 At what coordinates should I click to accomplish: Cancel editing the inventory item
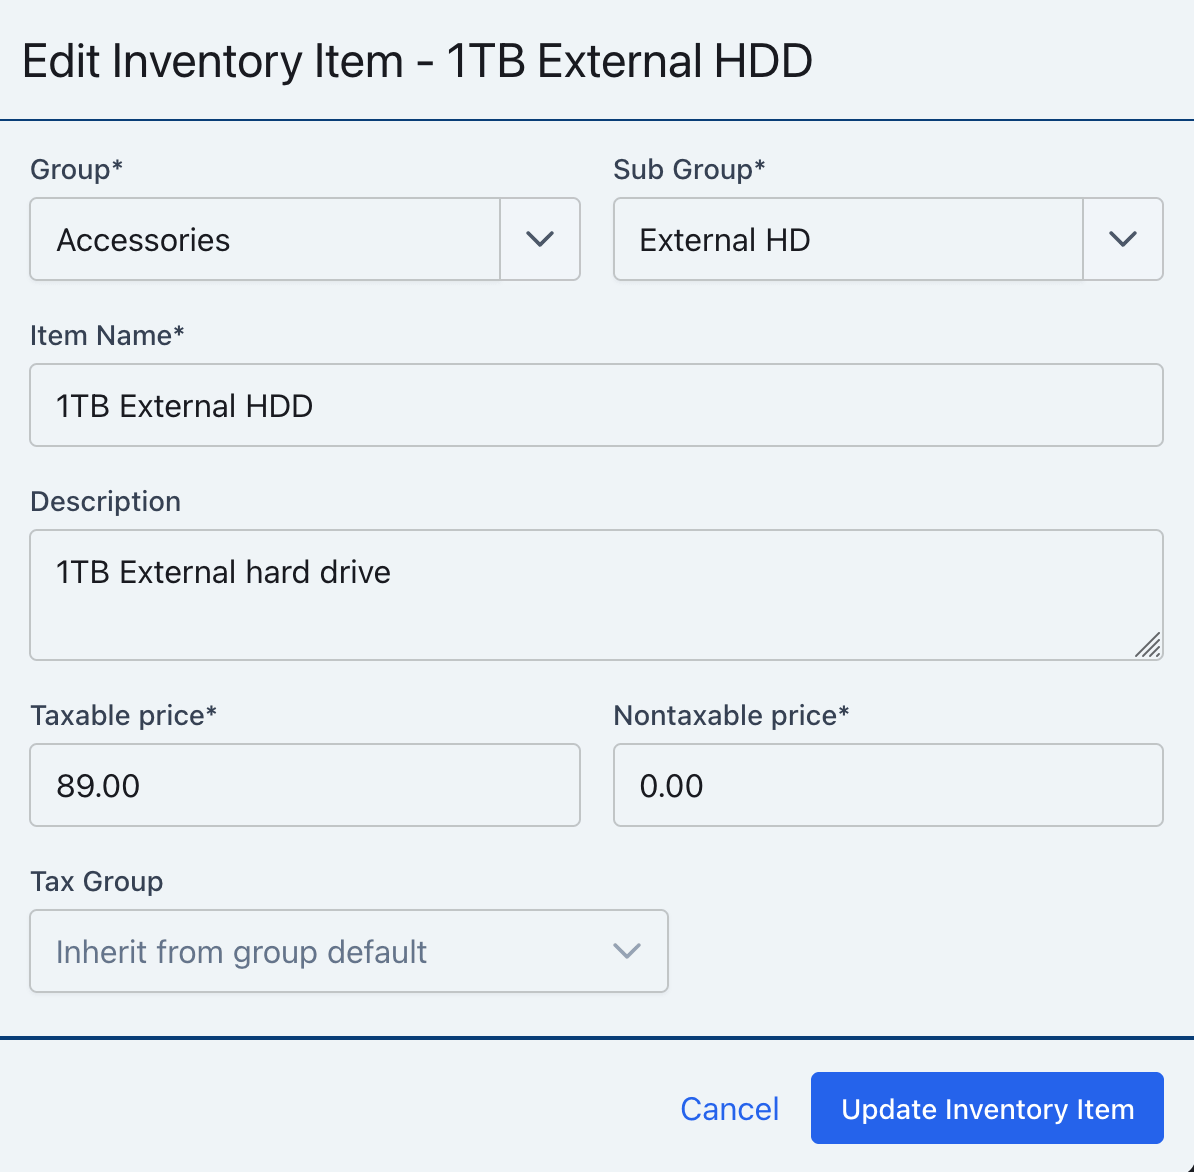[729, 1109]
